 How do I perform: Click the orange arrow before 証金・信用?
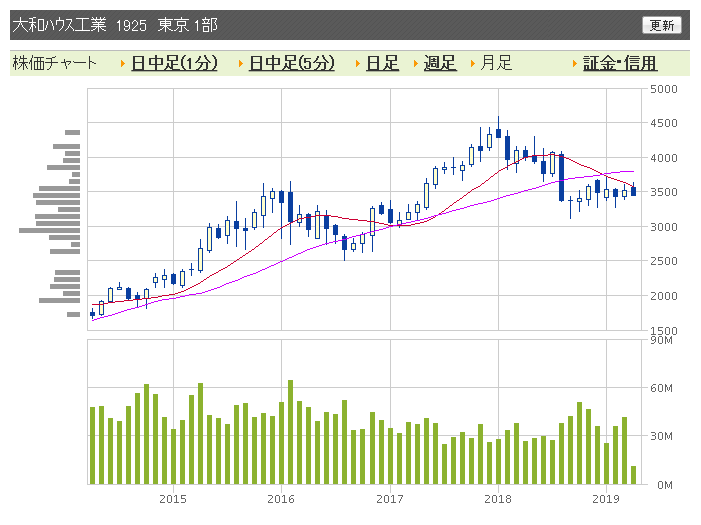[x=575, y=64]
